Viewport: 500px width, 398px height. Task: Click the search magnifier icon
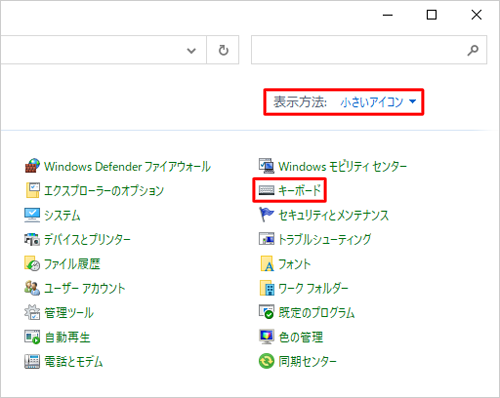473,50
